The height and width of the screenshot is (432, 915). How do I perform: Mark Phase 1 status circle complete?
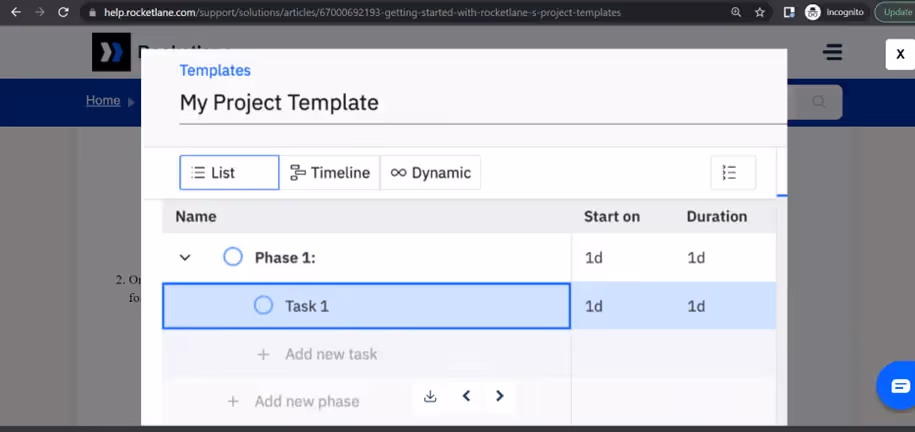(x=233, y=257)
